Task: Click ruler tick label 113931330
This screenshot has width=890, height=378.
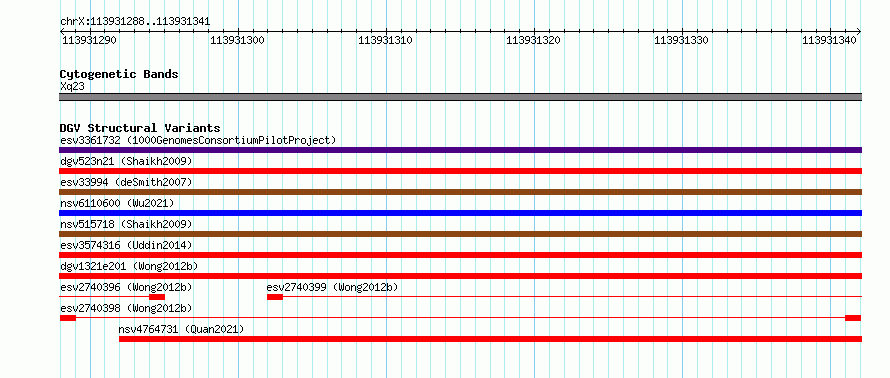Action: [682, 40]
